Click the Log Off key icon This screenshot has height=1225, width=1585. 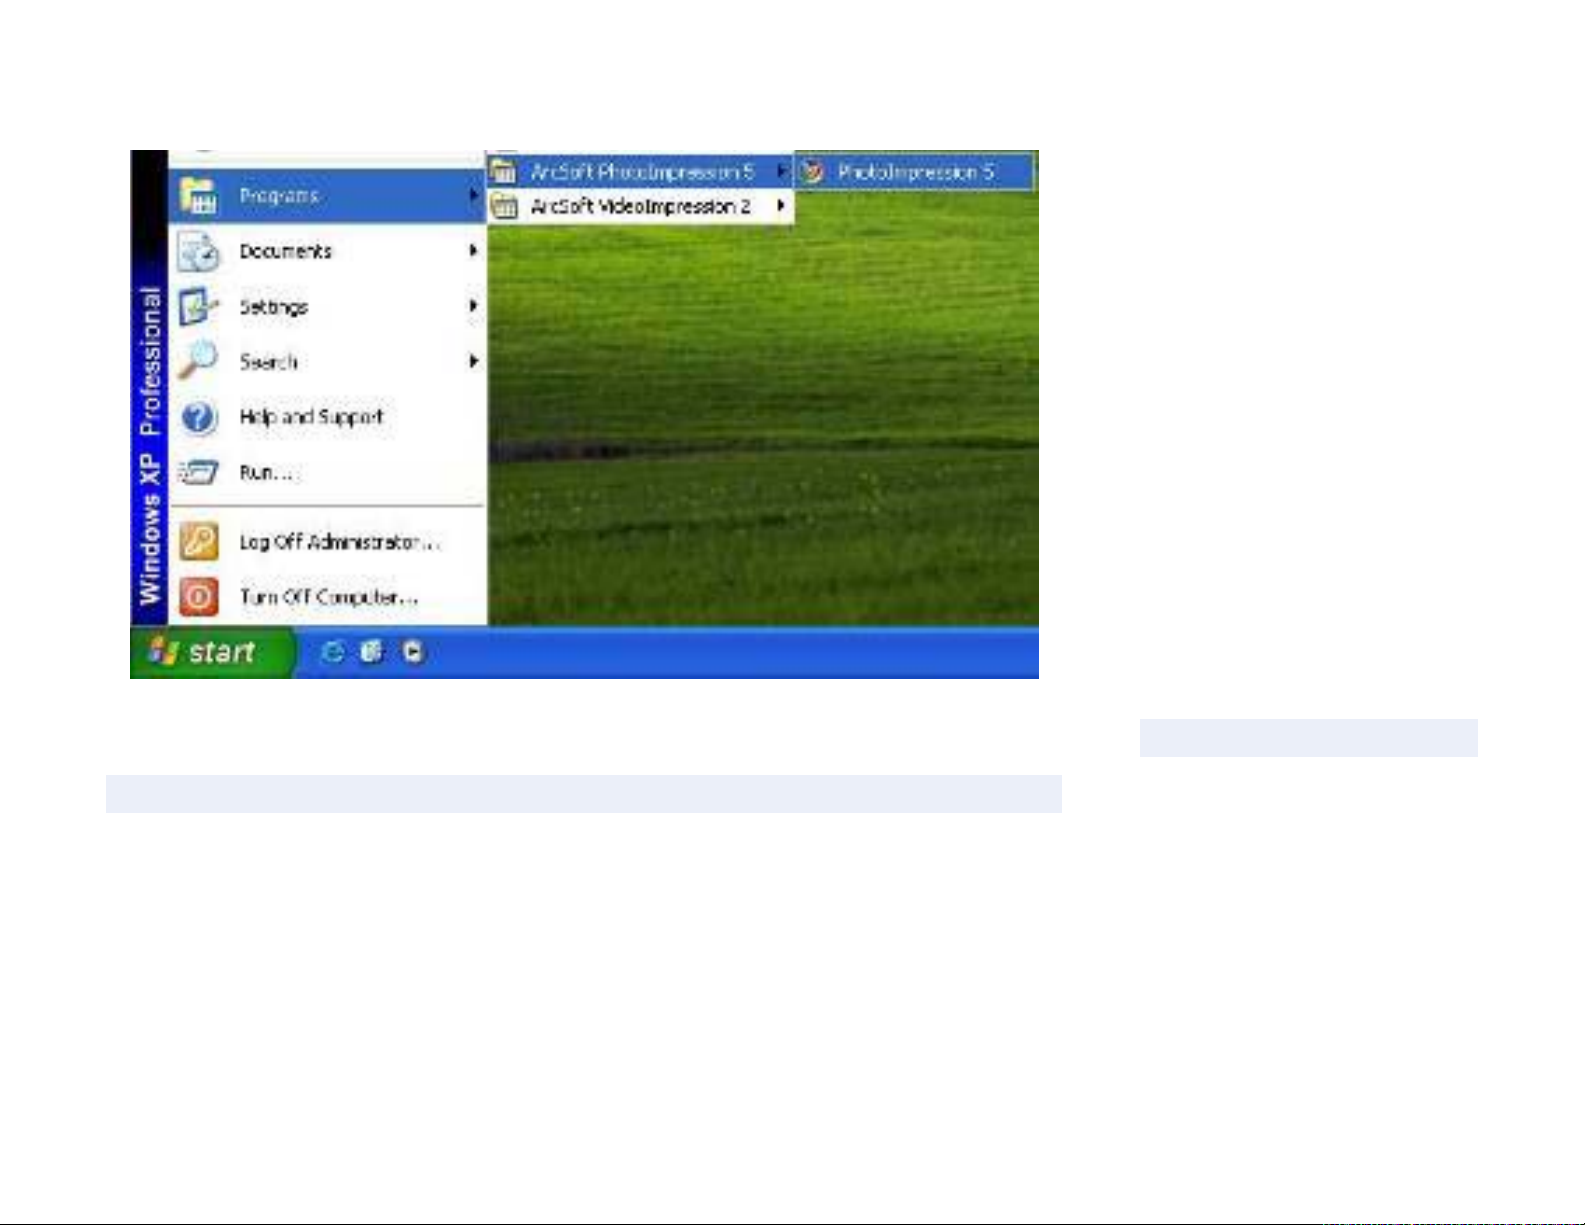tap(198, 542)
